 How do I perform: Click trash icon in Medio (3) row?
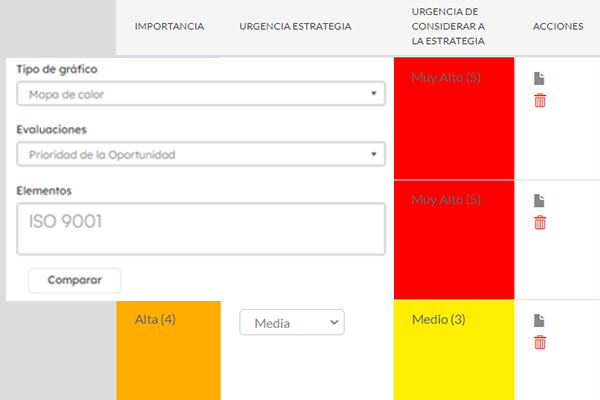[540, 342]
